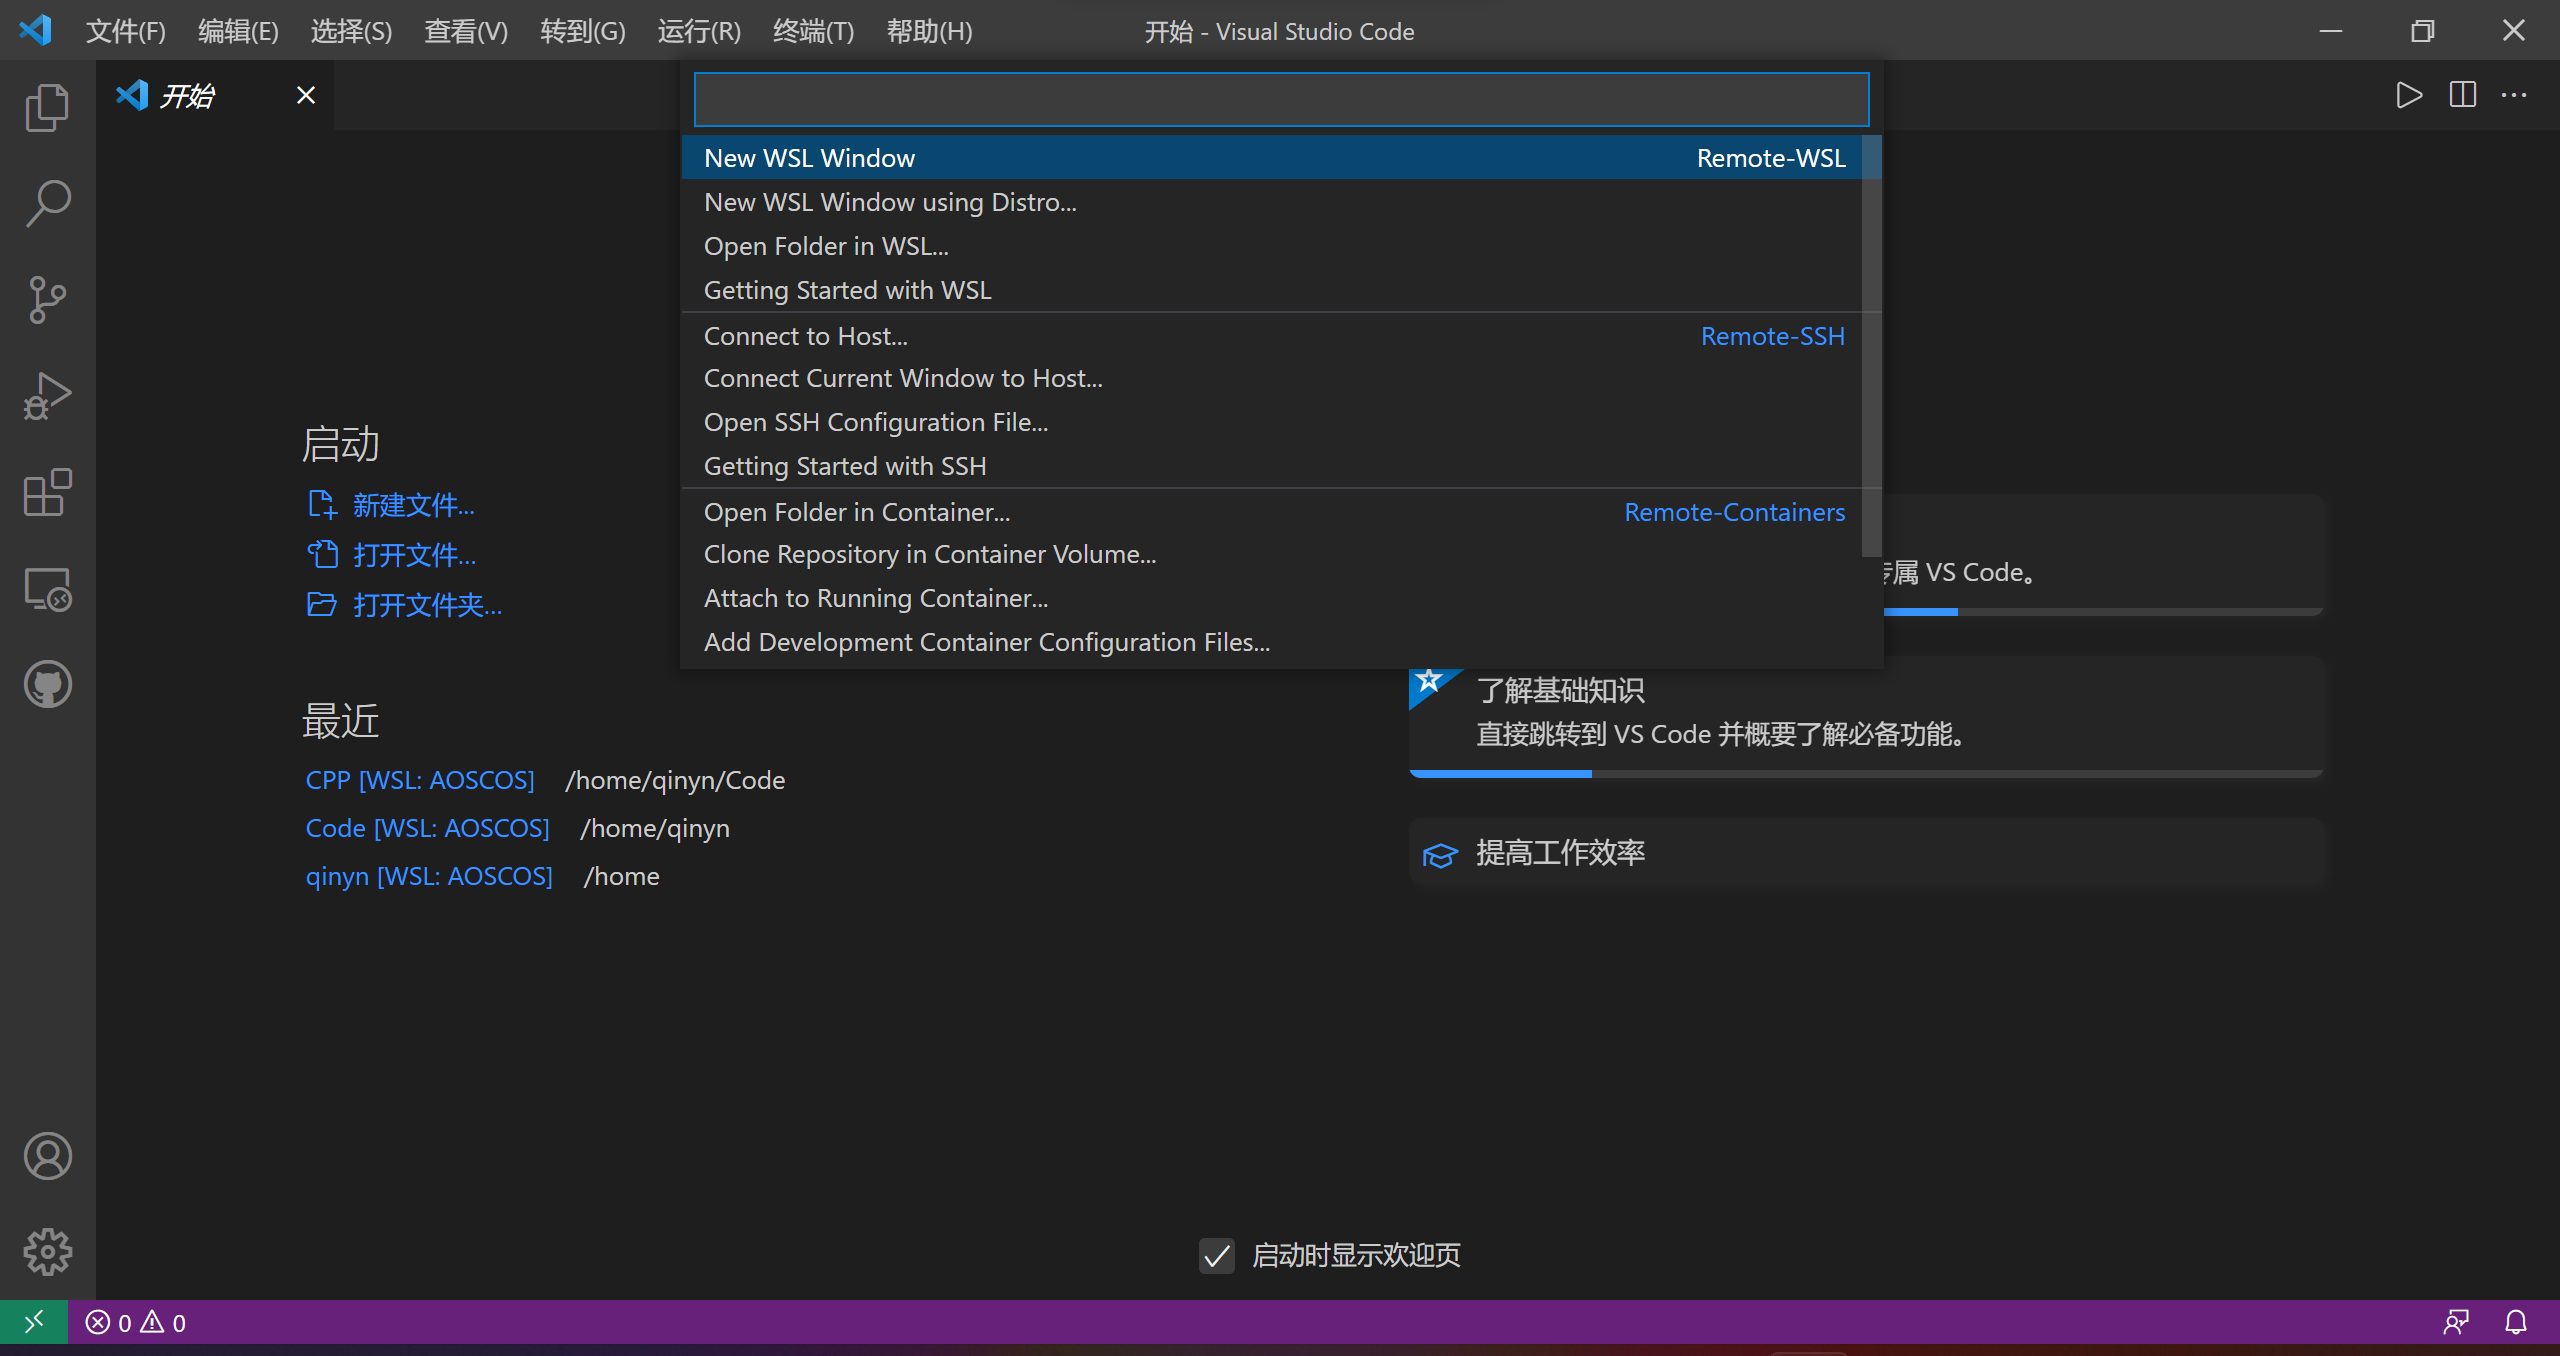Viewport: 2560px width, 1356px height.
Task: Open the Explorer sidebar icon
Action: point(46,107)
